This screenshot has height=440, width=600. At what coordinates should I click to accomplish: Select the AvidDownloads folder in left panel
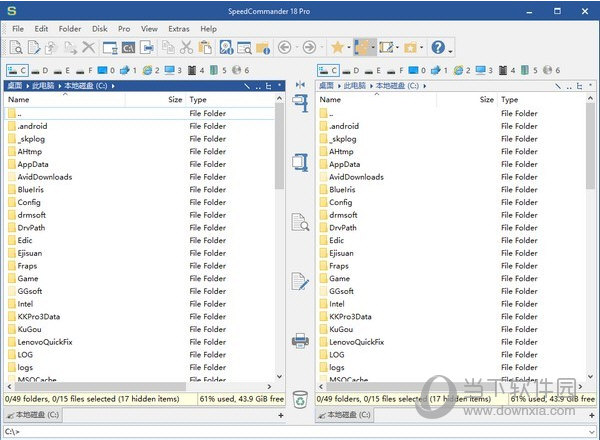pos(45,177)
